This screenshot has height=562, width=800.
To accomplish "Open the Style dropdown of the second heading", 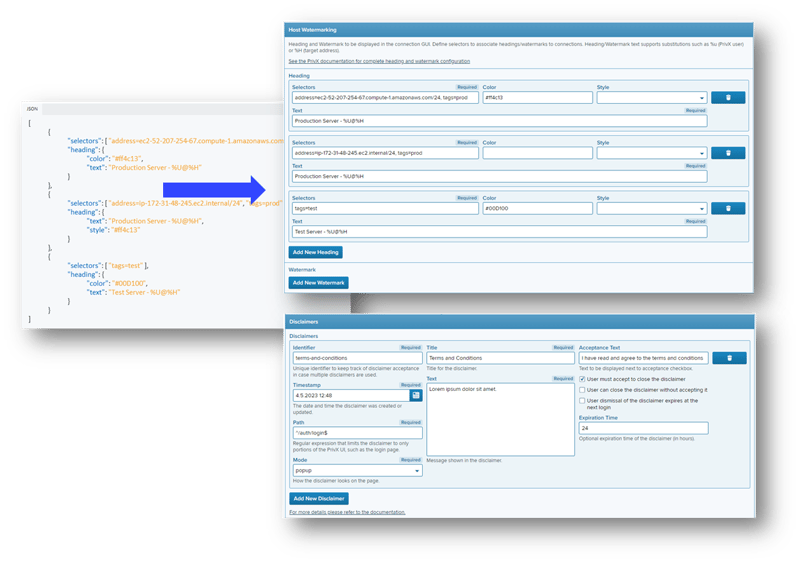I will 651,153.
